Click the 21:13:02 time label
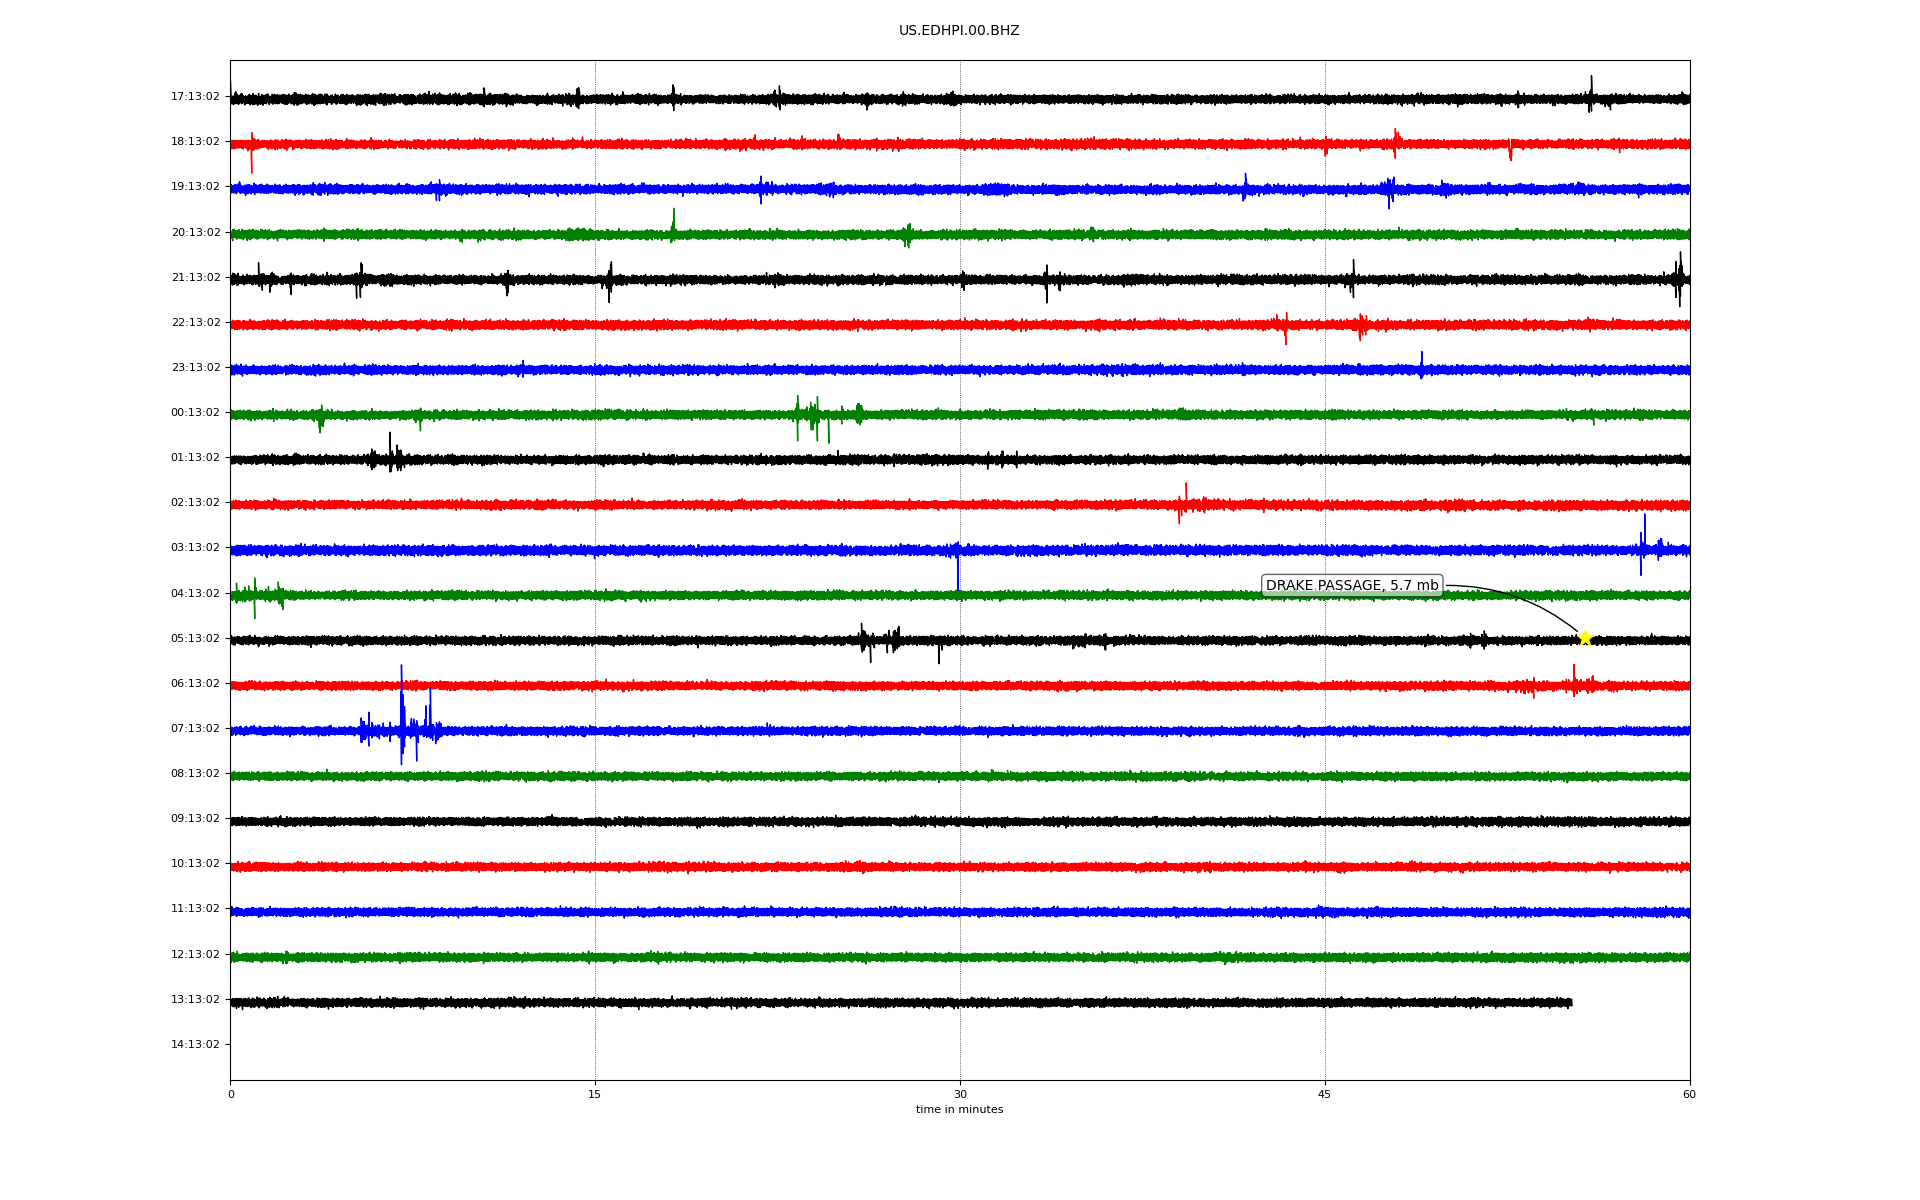 [x=195, y=278]
